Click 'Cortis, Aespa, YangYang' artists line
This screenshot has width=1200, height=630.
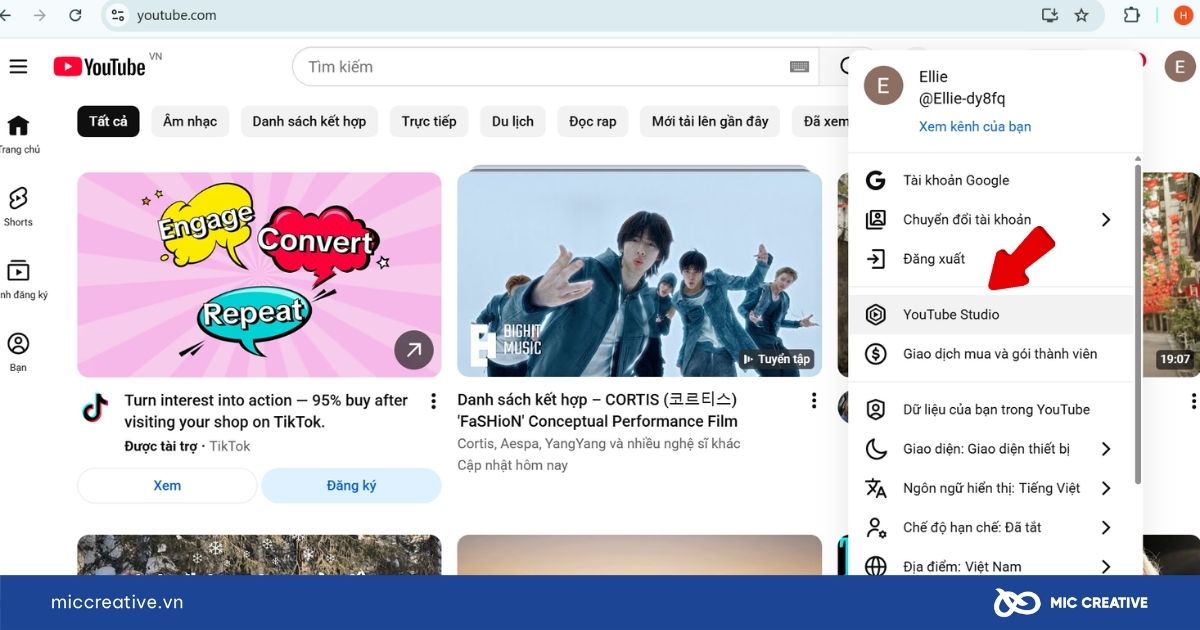point(599,443)
